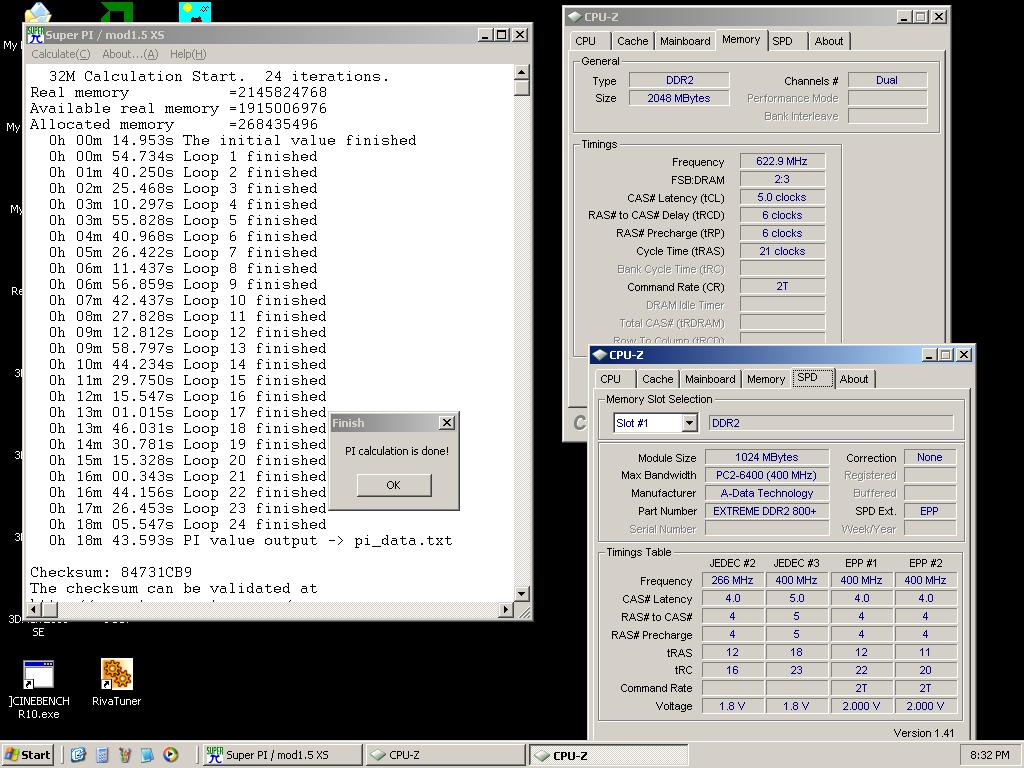The width and height of the screenshot is (1024, 768).
Task: Switch to Super PI taskbar button
Action: (x=282, y=755)
